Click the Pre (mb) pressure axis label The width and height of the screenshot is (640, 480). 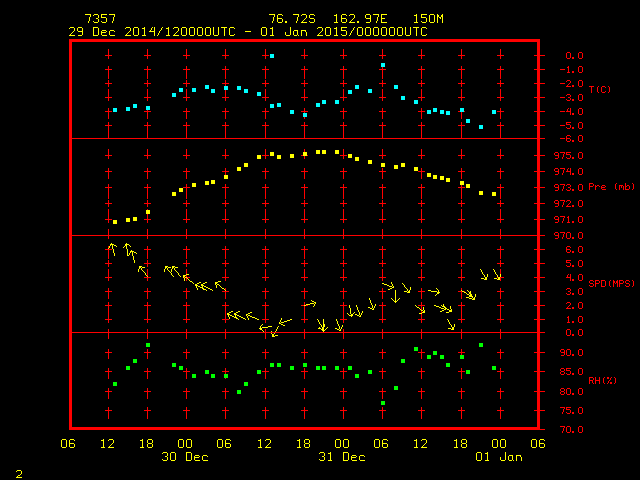tap(611, 187)
